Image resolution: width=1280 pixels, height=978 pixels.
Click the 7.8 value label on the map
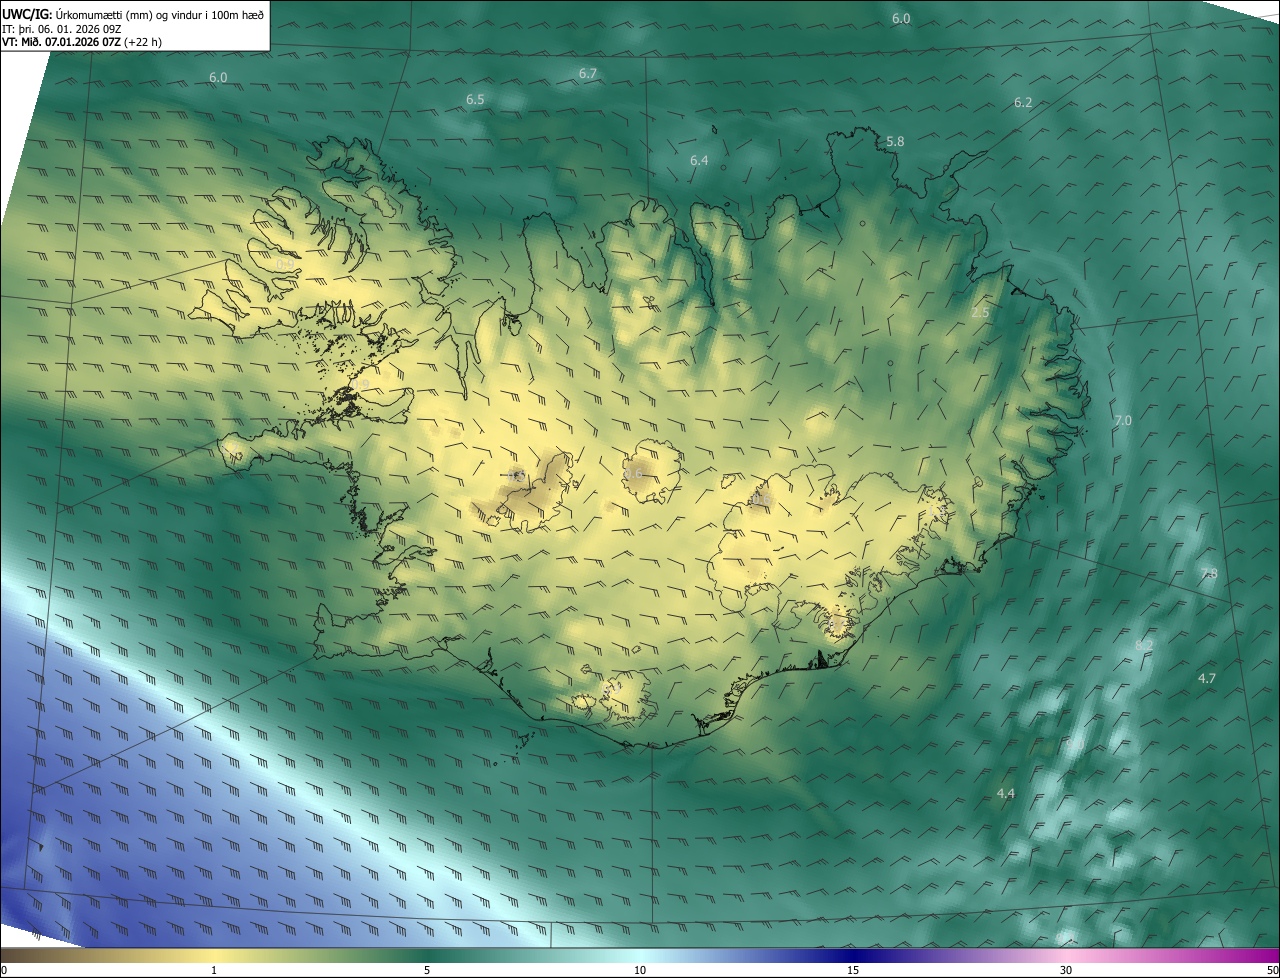pos(1209,573)
